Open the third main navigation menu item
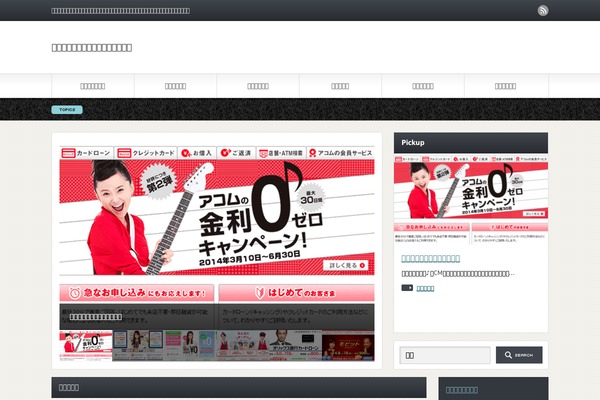600x400 pixels. tap(258, 86)
